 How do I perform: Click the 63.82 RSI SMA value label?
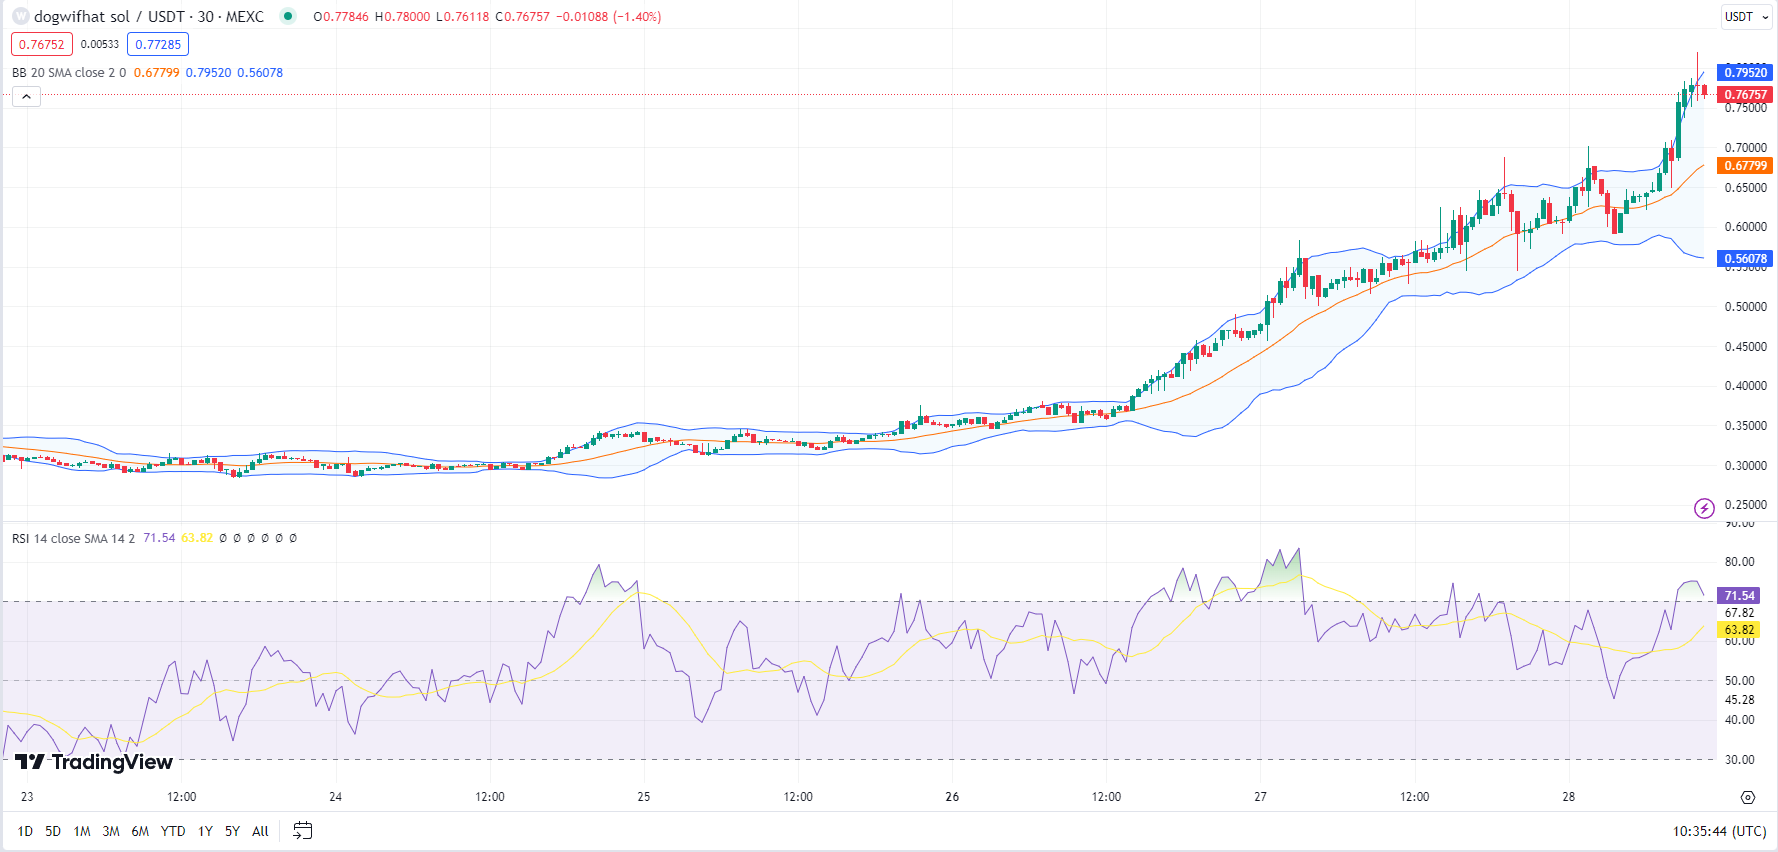1739,630
